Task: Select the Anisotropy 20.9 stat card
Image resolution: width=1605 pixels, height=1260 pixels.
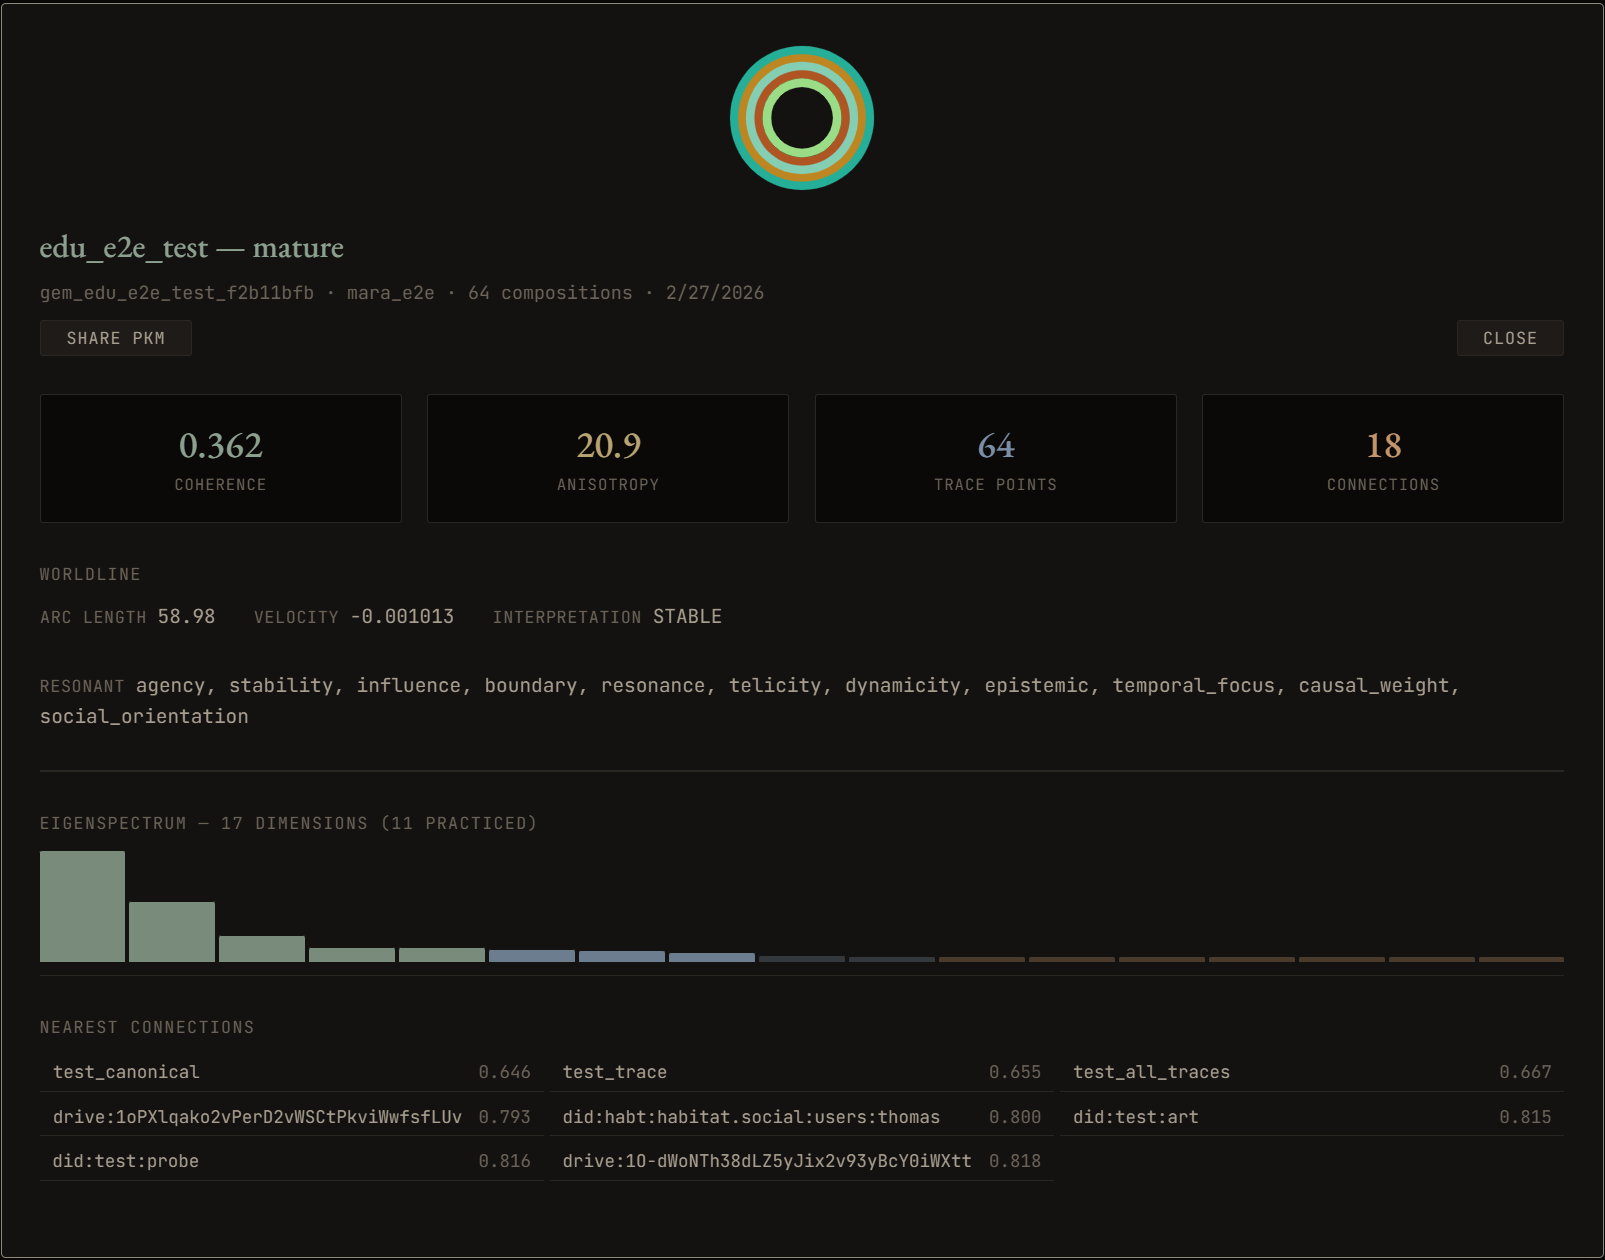Action: pos(608,458)
